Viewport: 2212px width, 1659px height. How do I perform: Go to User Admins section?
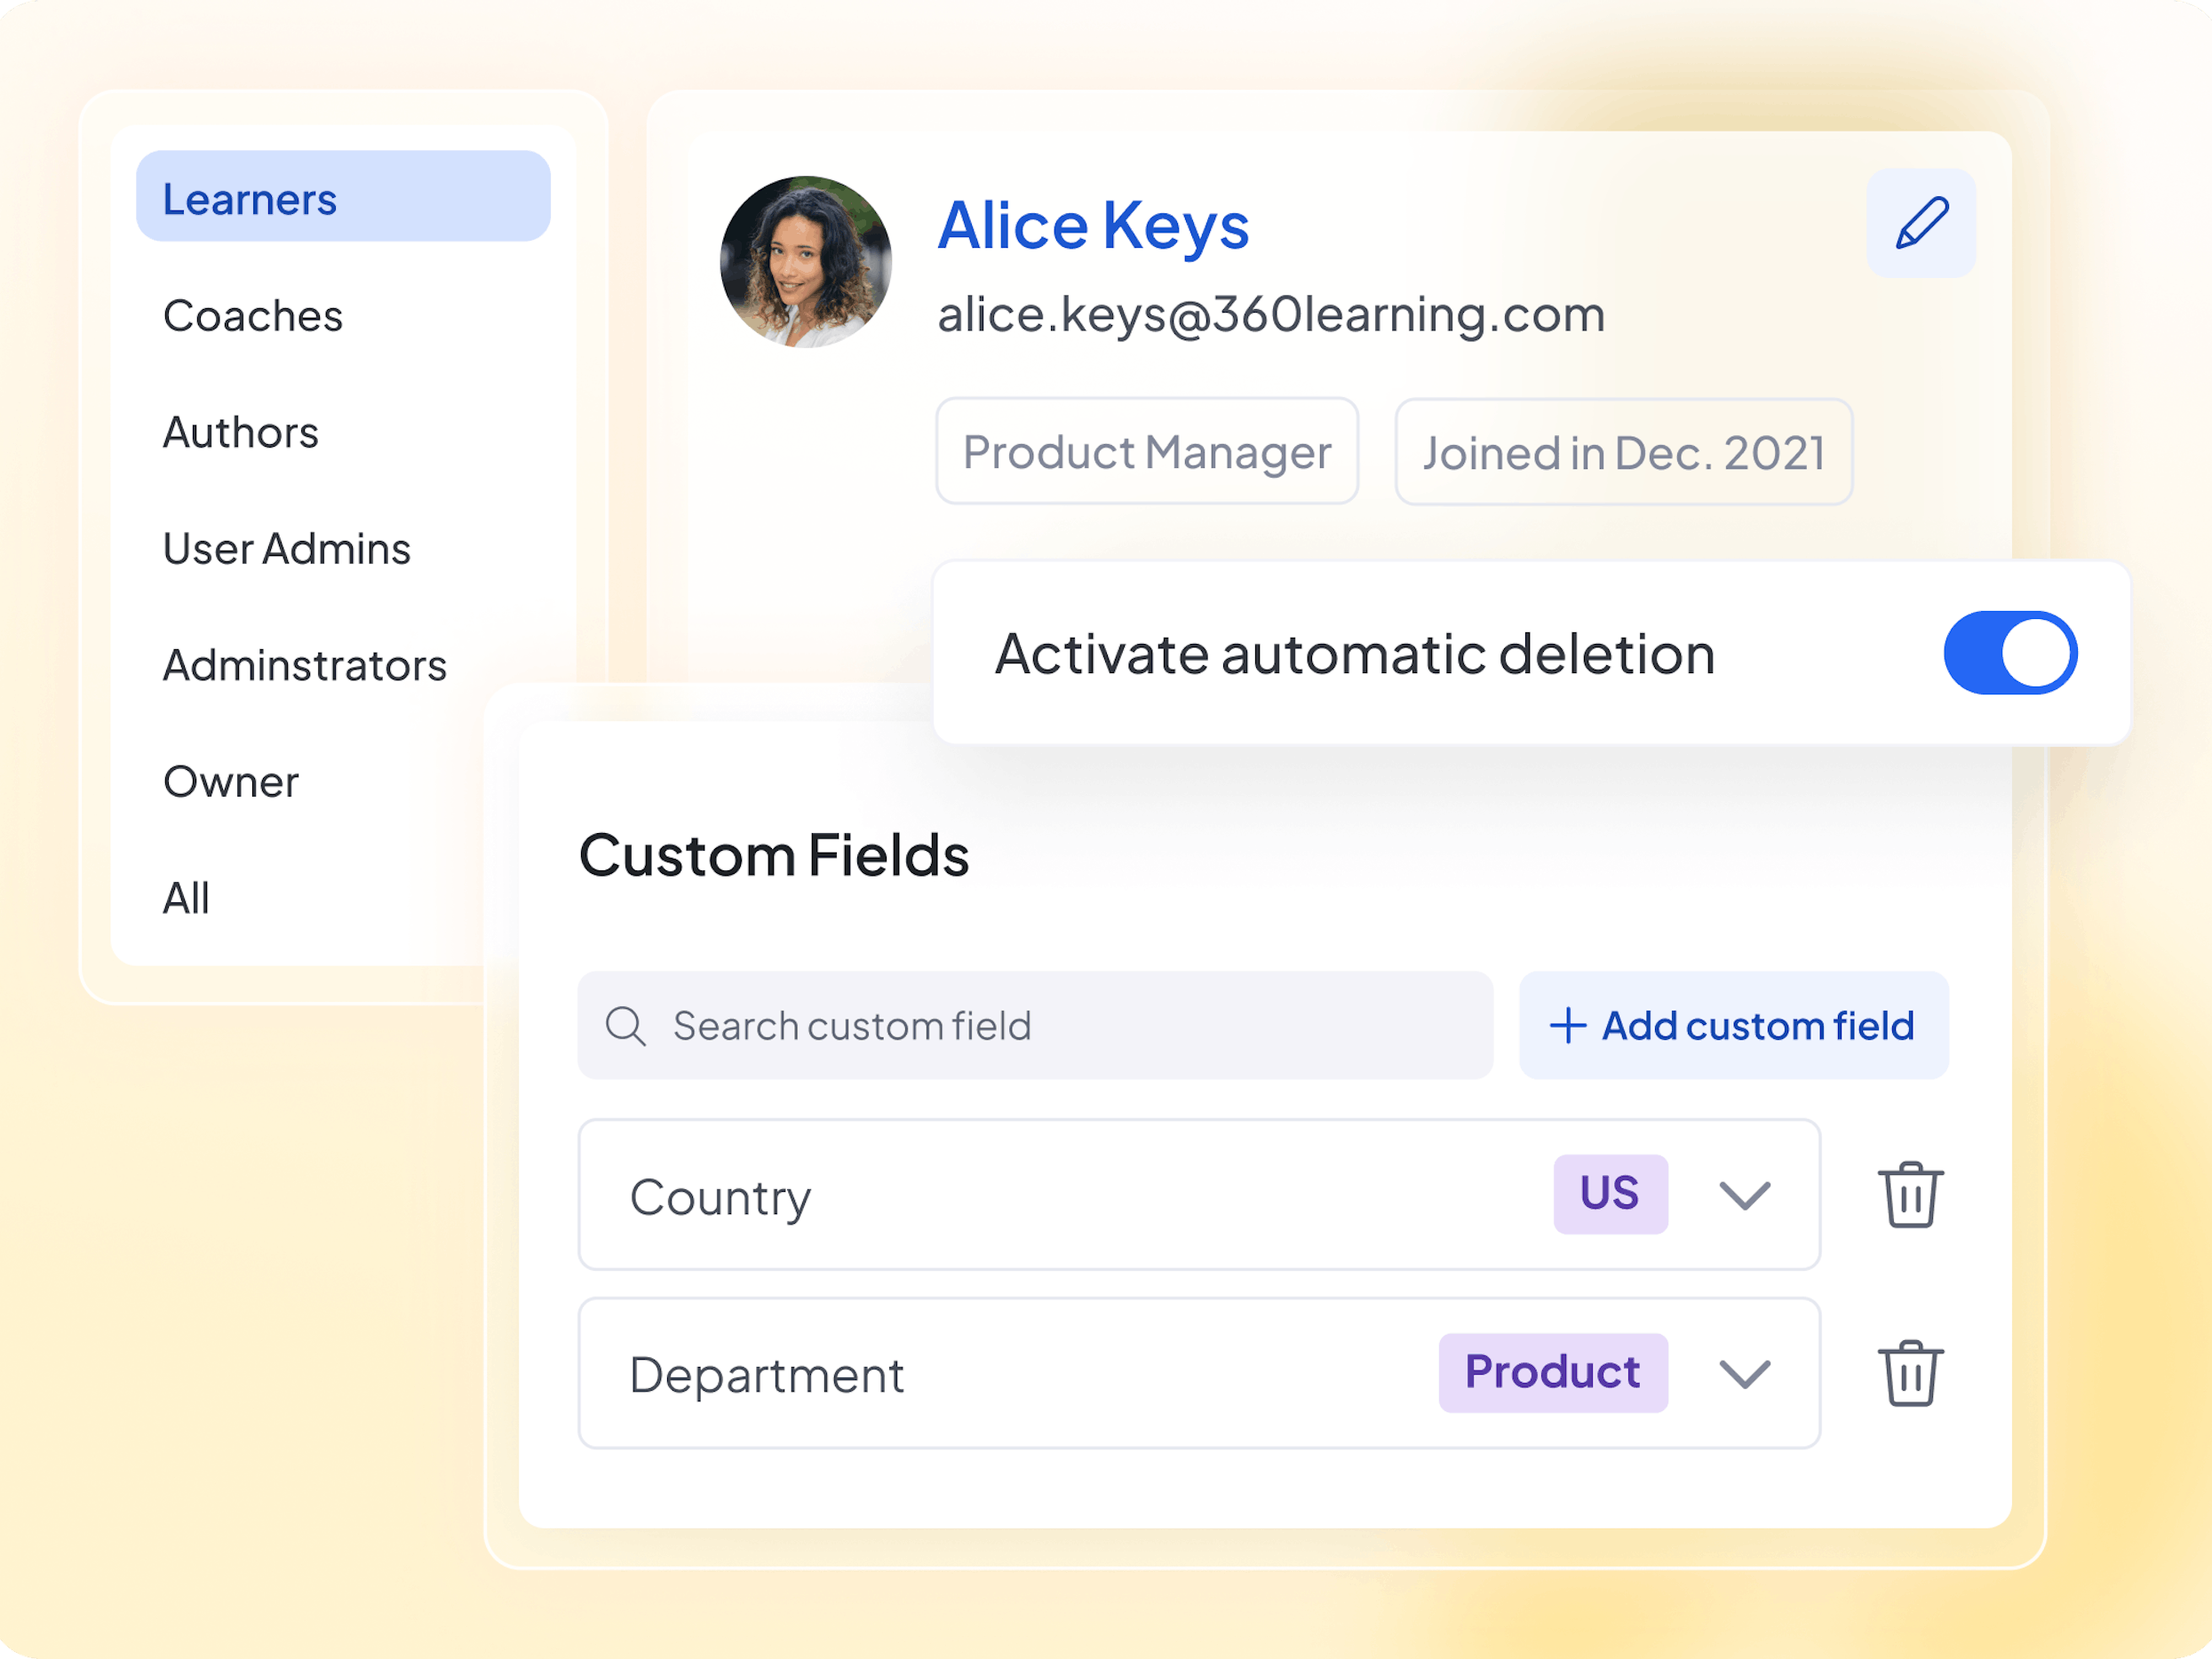coord(287,549)
